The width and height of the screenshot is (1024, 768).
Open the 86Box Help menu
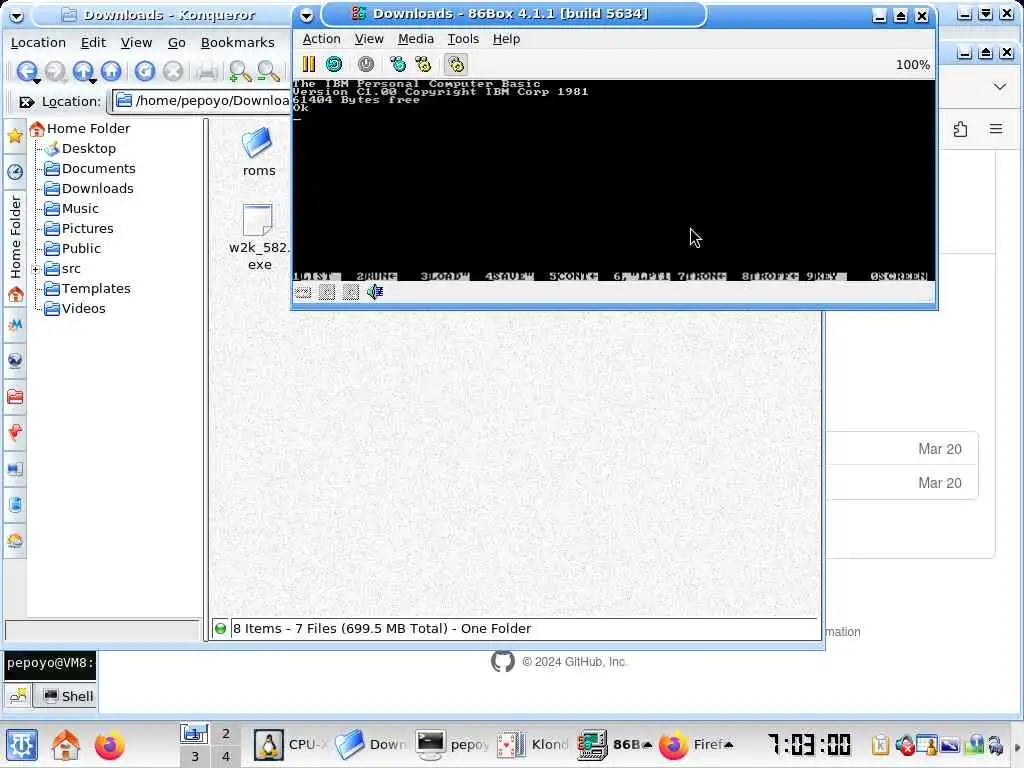[506, 39]
